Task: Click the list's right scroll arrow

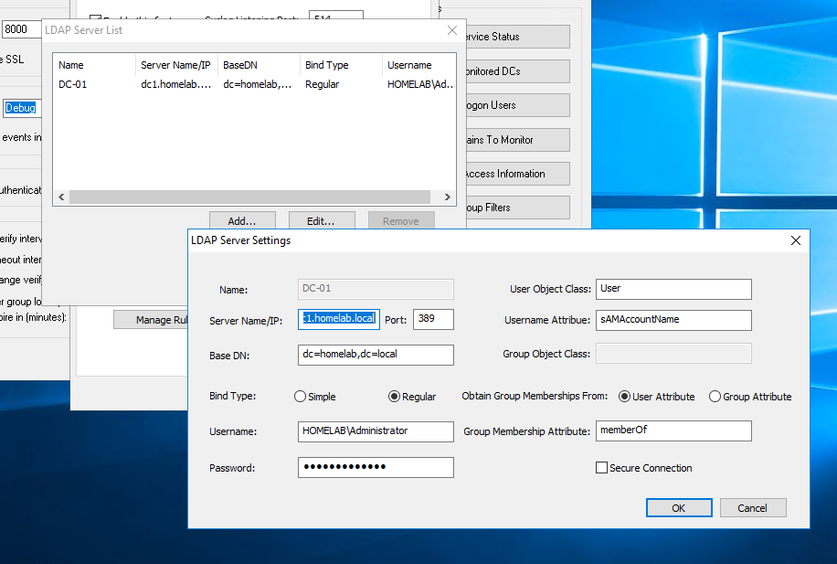Action: coord(448,198)
